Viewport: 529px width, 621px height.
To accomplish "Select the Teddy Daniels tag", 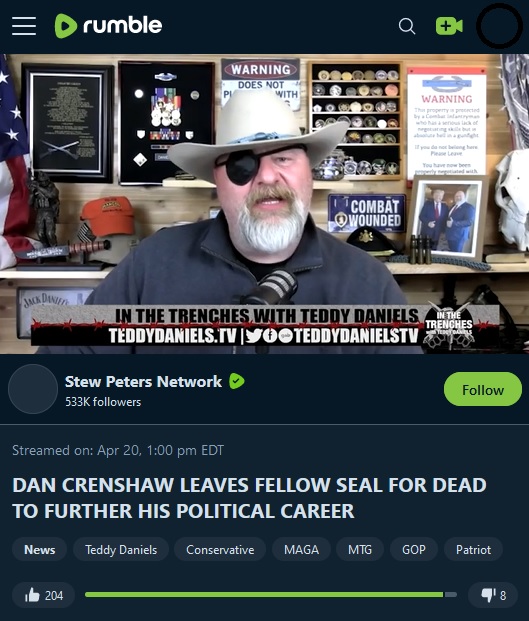I will pyautogui.click(x=121, y=549).
